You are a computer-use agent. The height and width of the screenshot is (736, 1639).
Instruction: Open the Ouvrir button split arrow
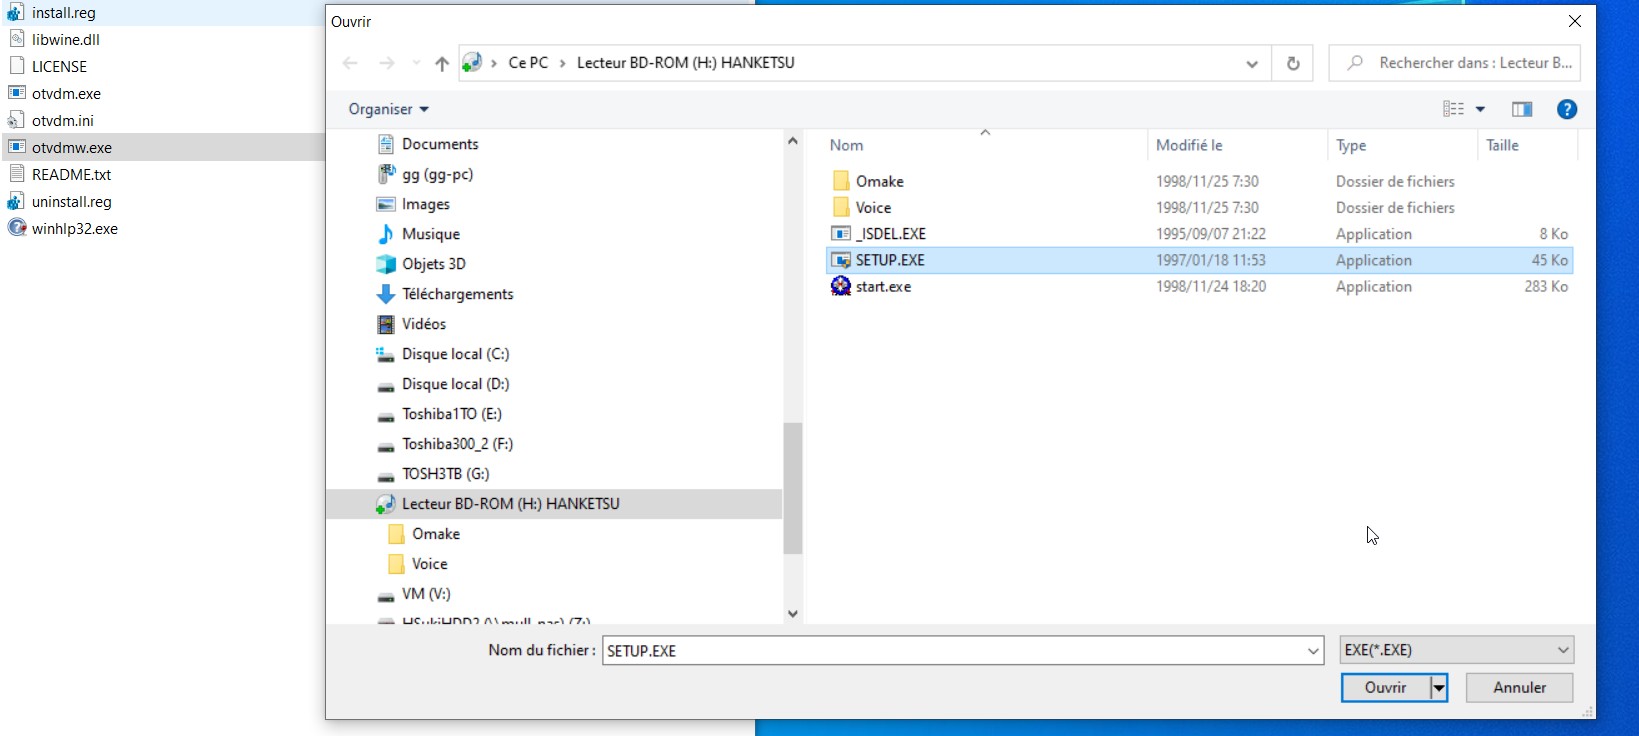pyautogui.click(x=1439, y=688)
